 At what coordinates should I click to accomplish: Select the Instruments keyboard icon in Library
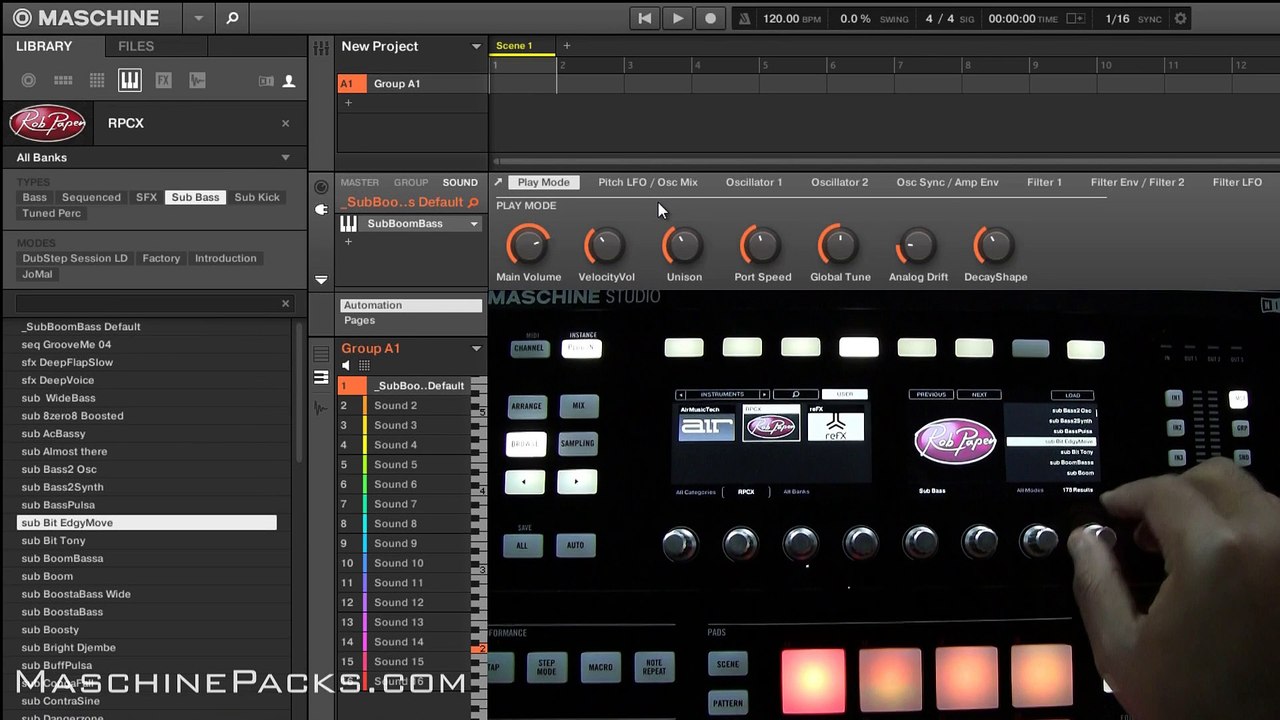coord(129,81)
